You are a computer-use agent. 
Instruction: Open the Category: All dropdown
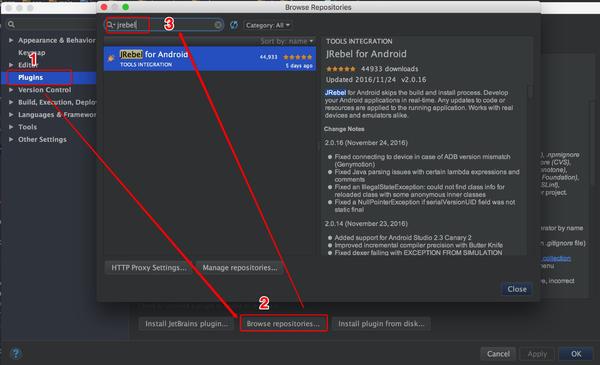[x=268, y=25]
